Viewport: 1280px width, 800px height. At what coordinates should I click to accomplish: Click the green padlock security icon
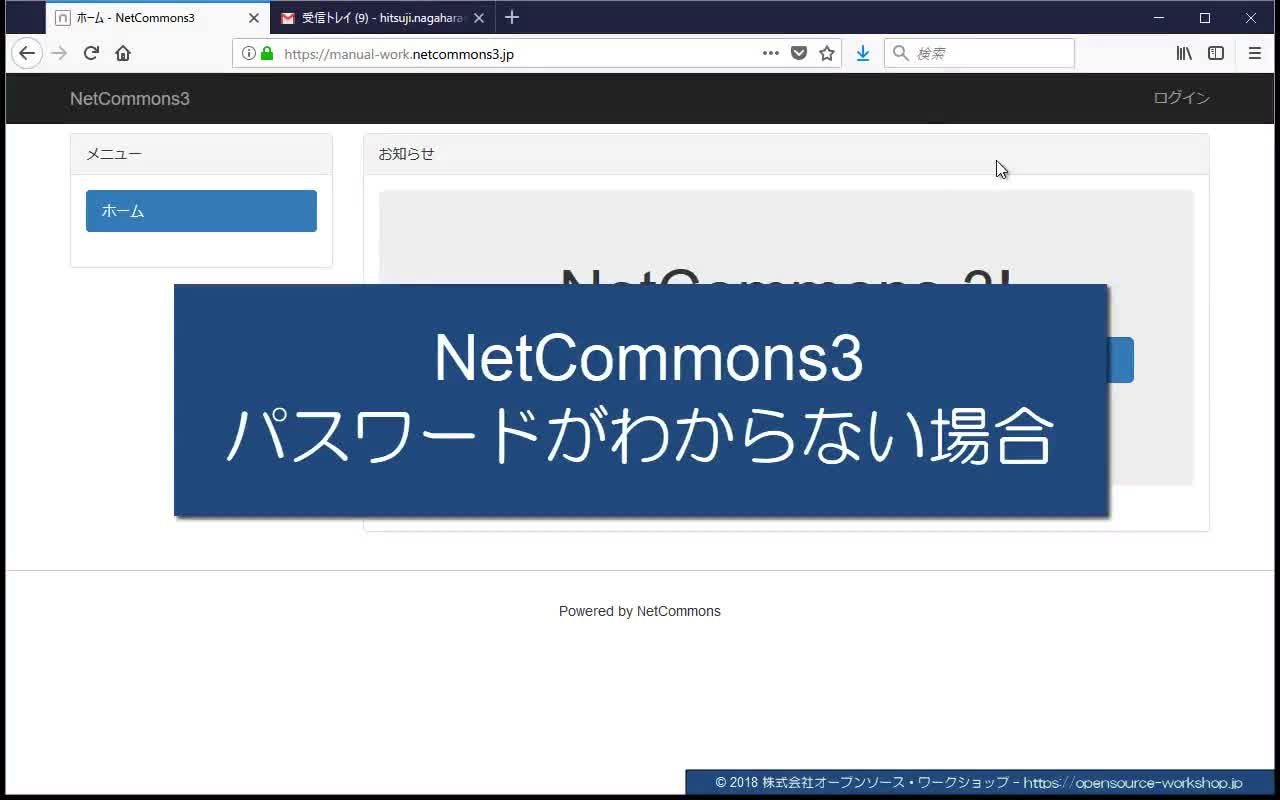tap(267, 53)
